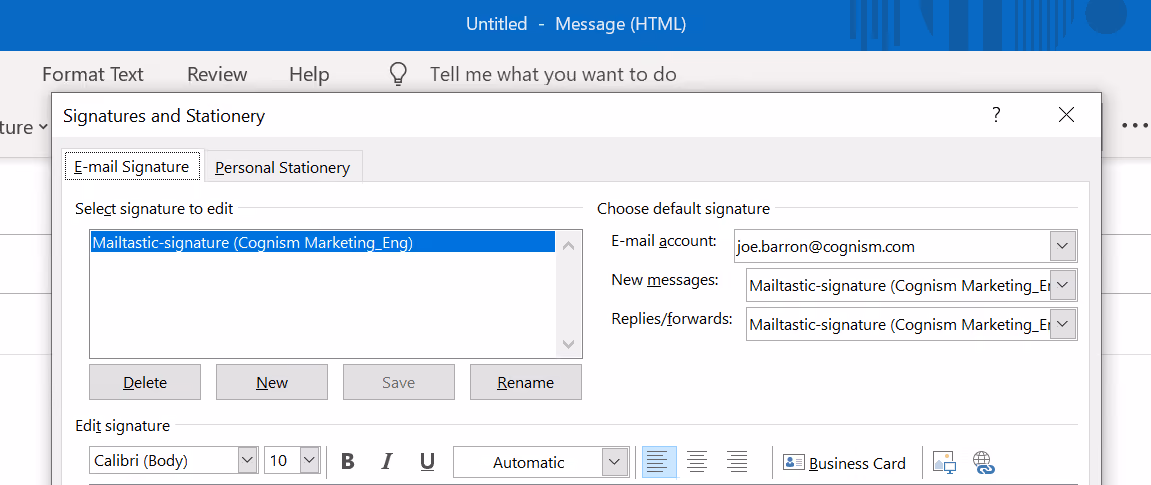This screenshot has width=1151, height=485.
Task: Toggle Italic formatting in signature editor
Action: [387, 462]
